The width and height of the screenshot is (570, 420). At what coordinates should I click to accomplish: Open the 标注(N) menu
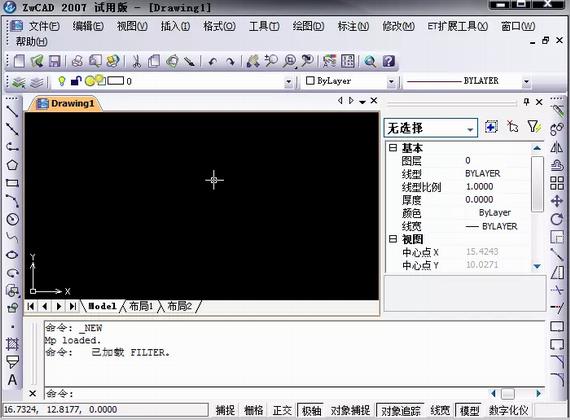(353, 26)
